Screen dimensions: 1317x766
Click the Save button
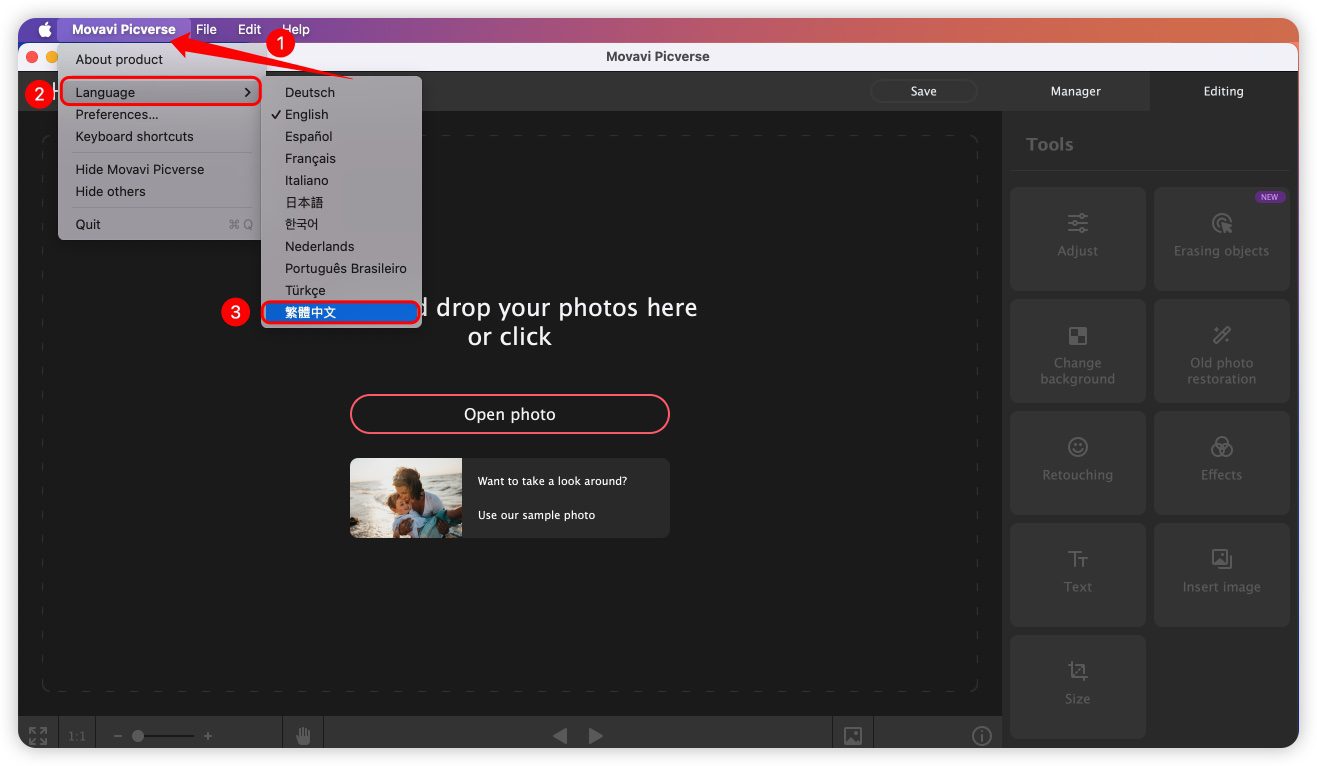point(923,91)
